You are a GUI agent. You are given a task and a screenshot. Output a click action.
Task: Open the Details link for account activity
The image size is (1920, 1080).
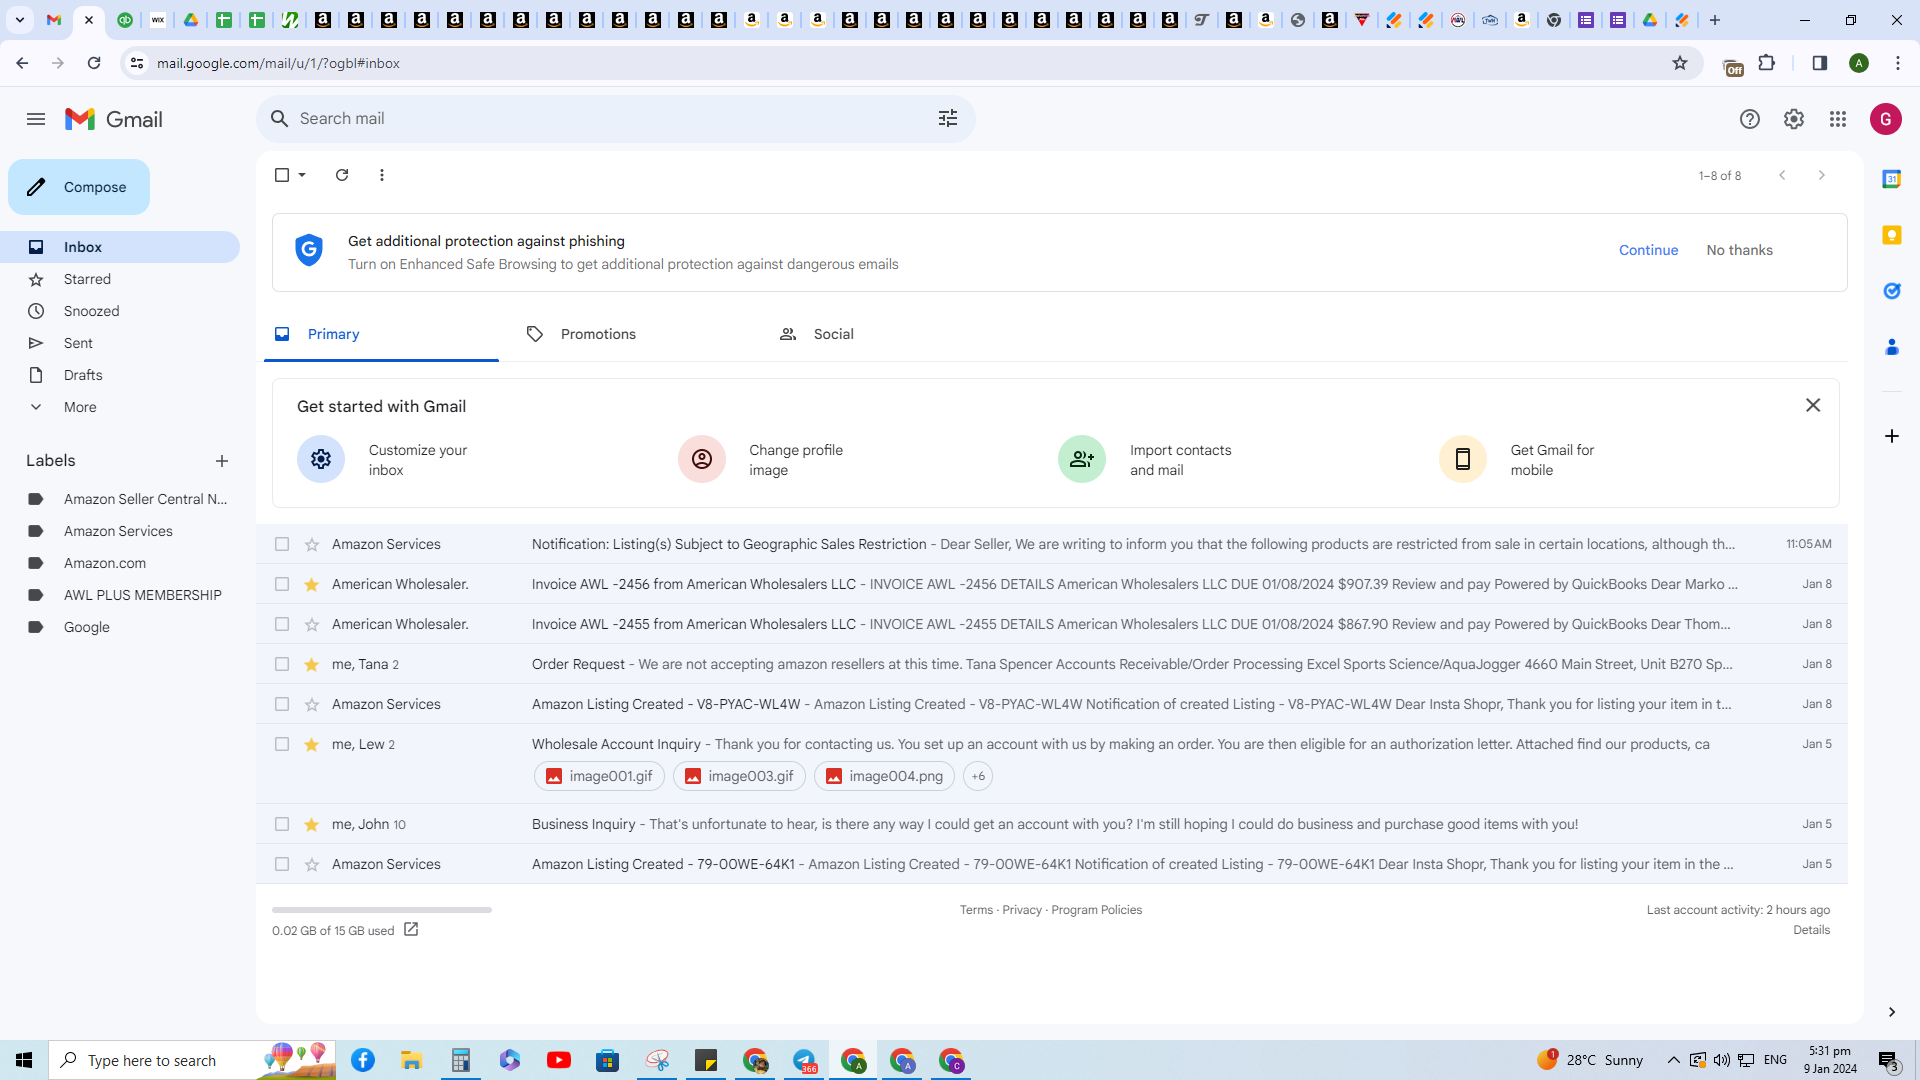tap(1811, 930)
